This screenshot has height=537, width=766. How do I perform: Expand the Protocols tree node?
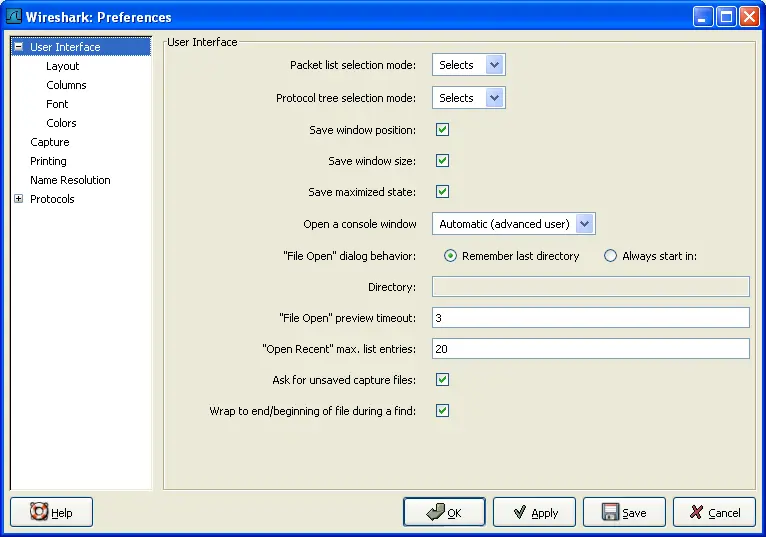(18, 199)
